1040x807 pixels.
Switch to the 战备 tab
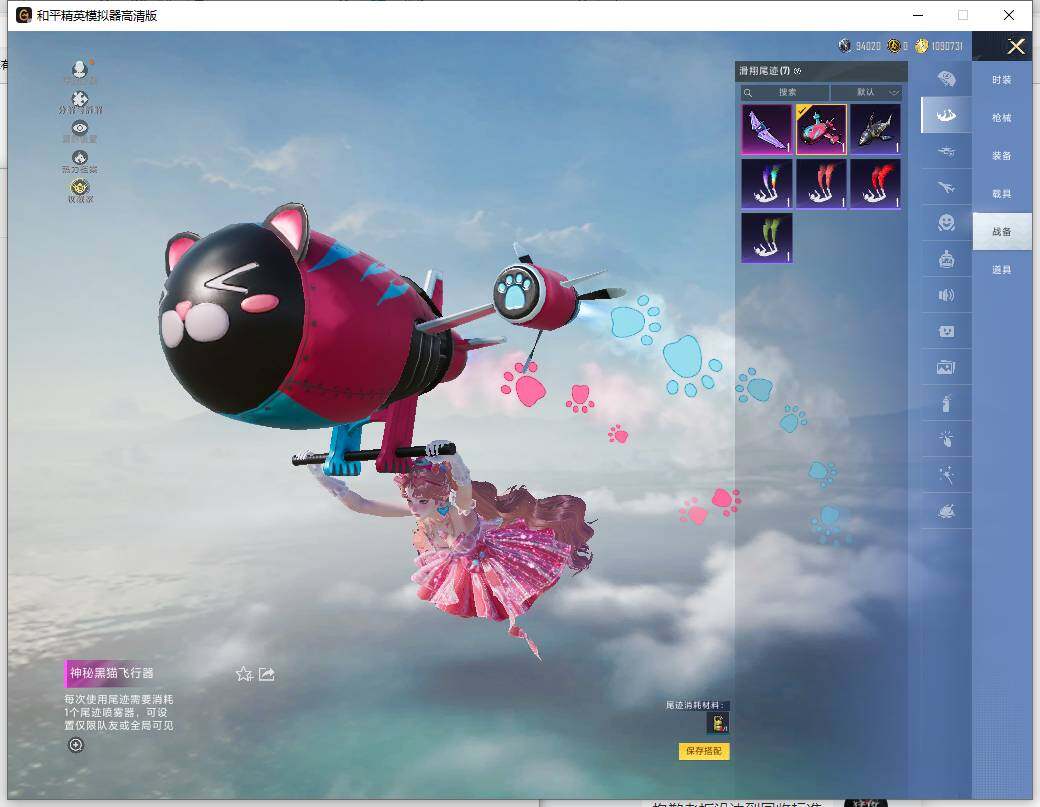pyautogui.click(x=1002, y=231)
